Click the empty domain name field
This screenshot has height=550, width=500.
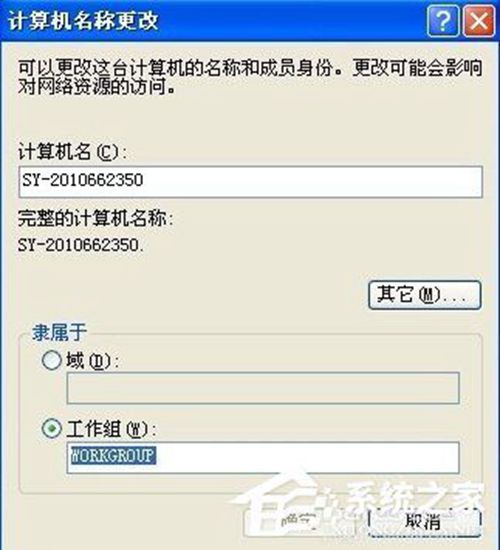click(x=263, y=388)
